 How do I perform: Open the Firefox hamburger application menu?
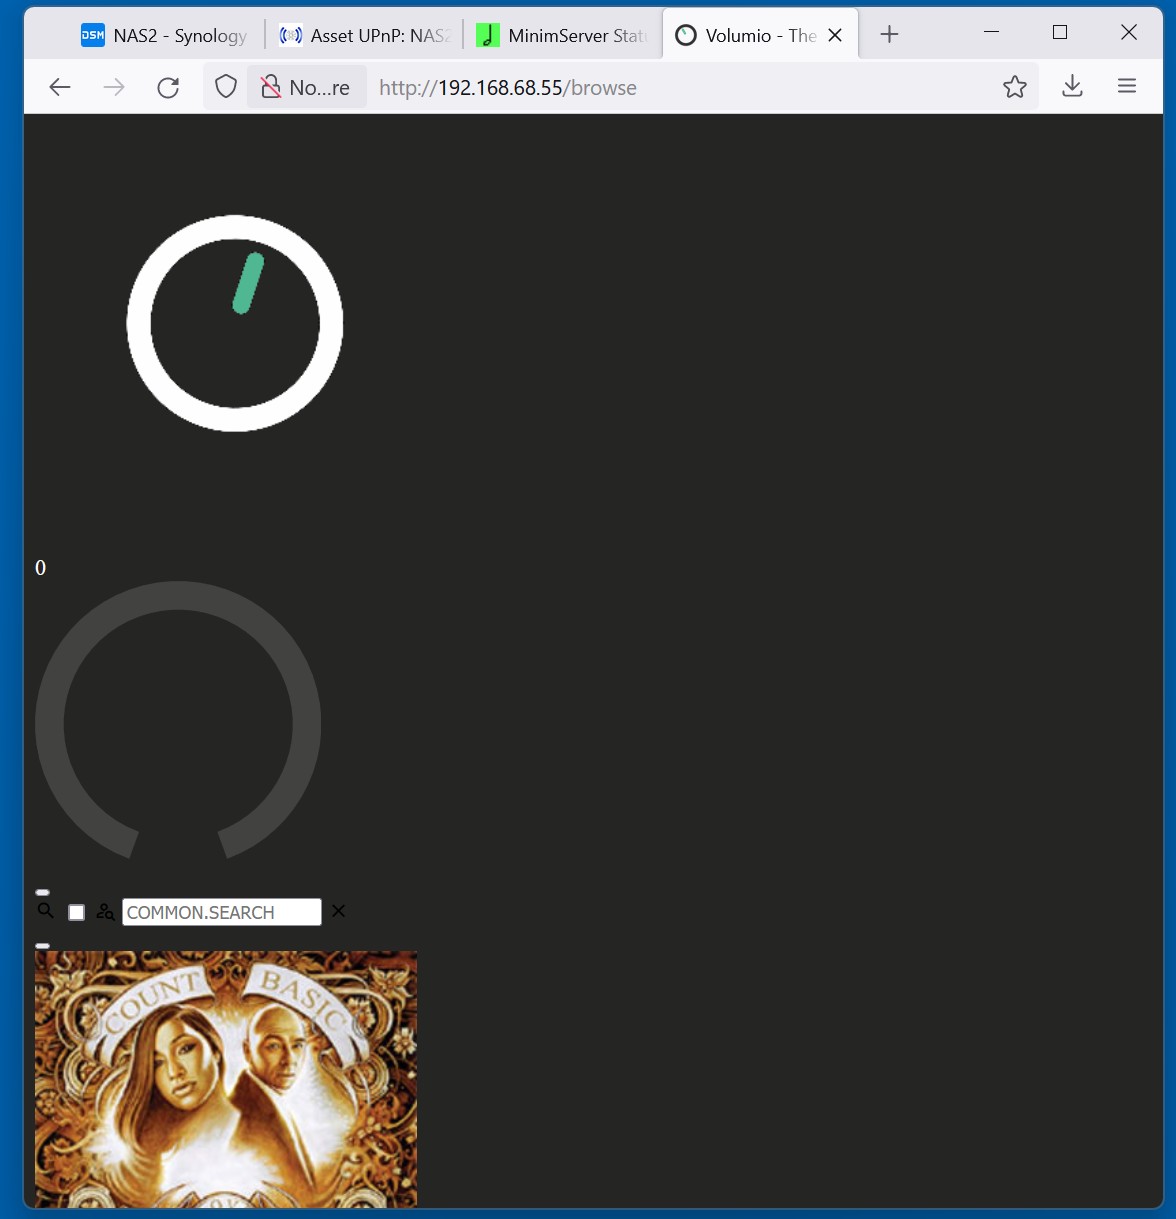tap(1126, 87)
